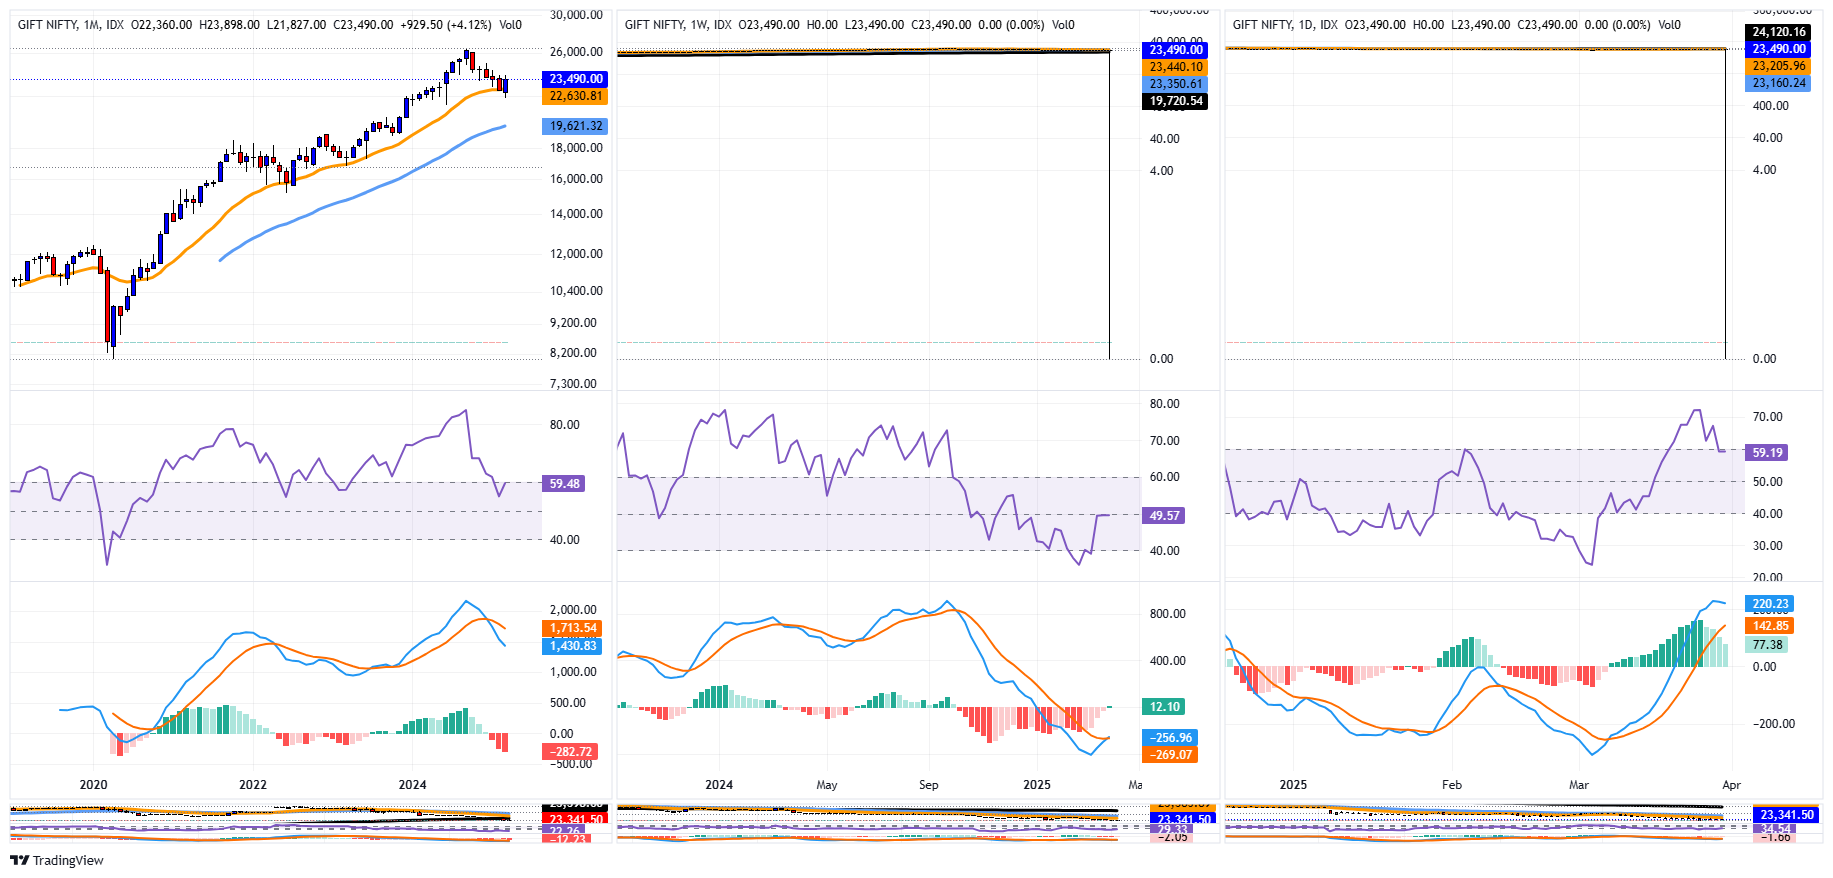Select the GIFT NIFTY 1M chart title

pos(70,25)
